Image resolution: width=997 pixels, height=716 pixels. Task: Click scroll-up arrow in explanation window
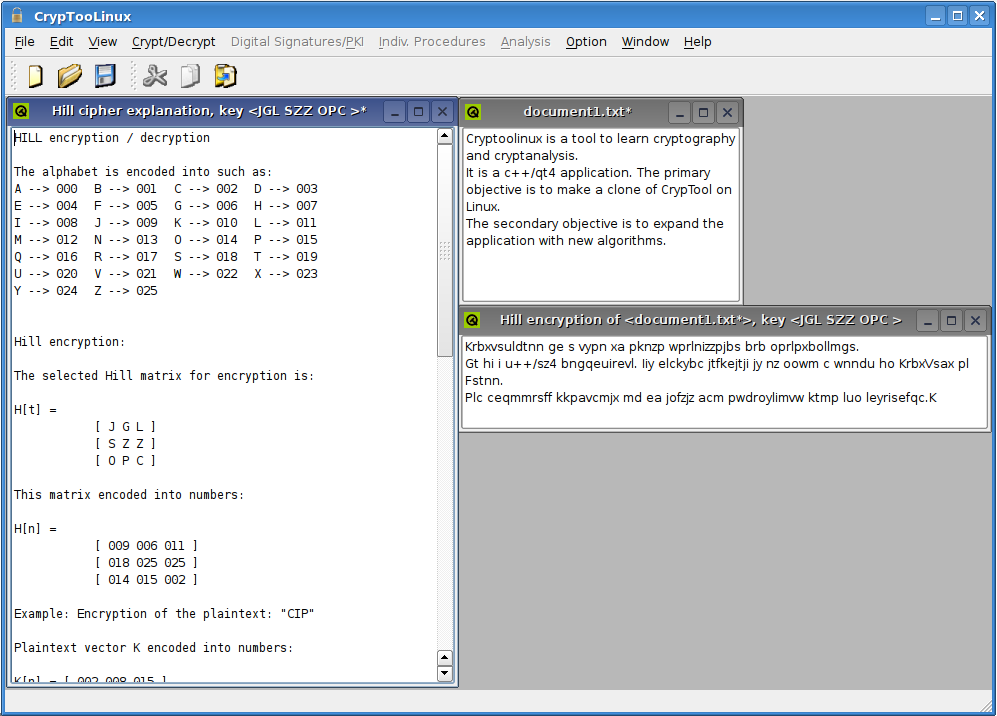coord(444,136)
